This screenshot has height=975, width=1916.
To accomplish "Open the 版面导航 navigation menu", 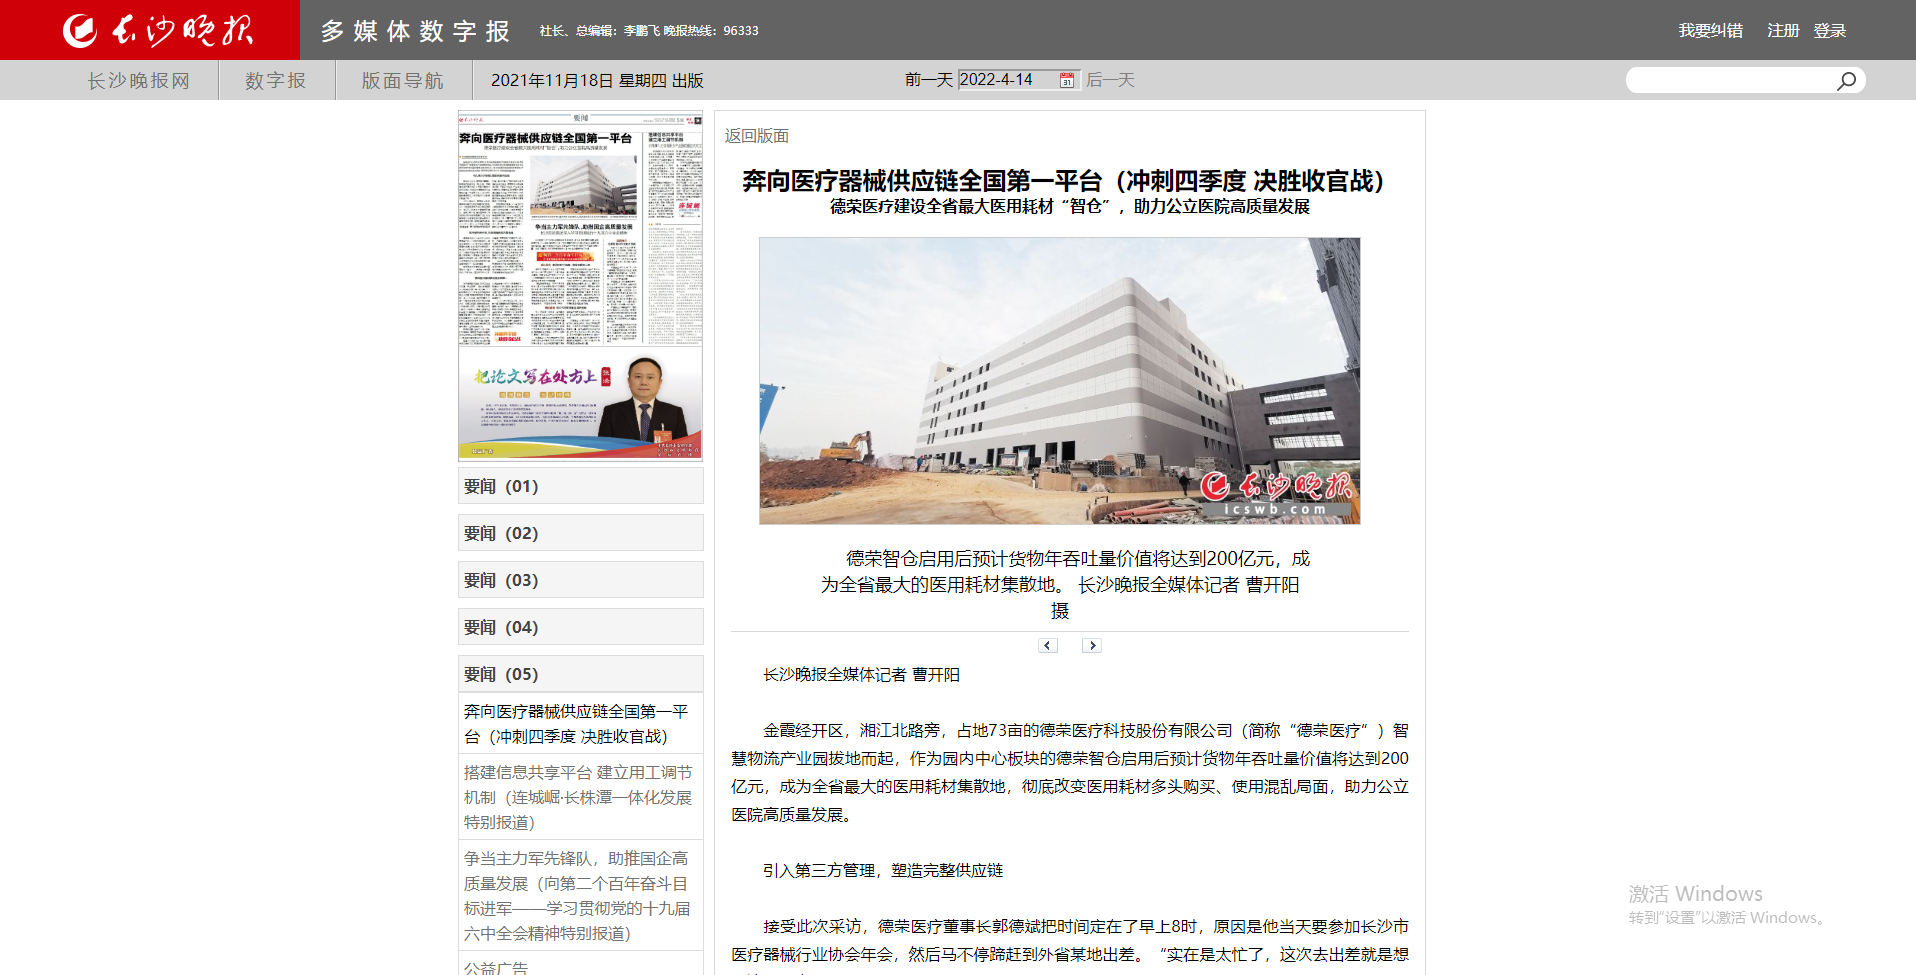I will point(402,80).
